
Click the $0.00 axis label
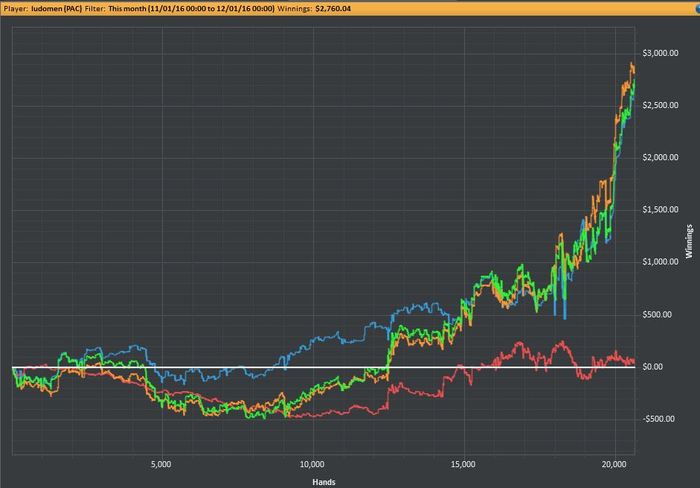(x=652, y=367)
